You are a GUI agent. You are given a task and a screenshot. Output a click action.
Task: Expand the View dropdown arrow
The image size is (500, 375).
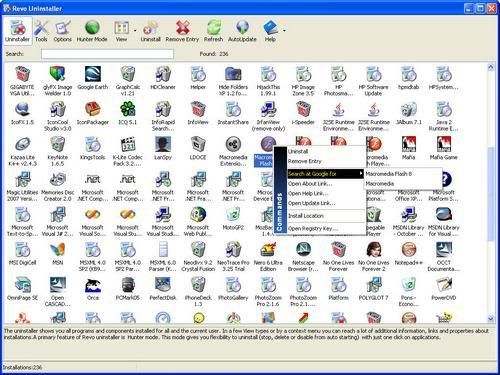[x=135, y=31]
